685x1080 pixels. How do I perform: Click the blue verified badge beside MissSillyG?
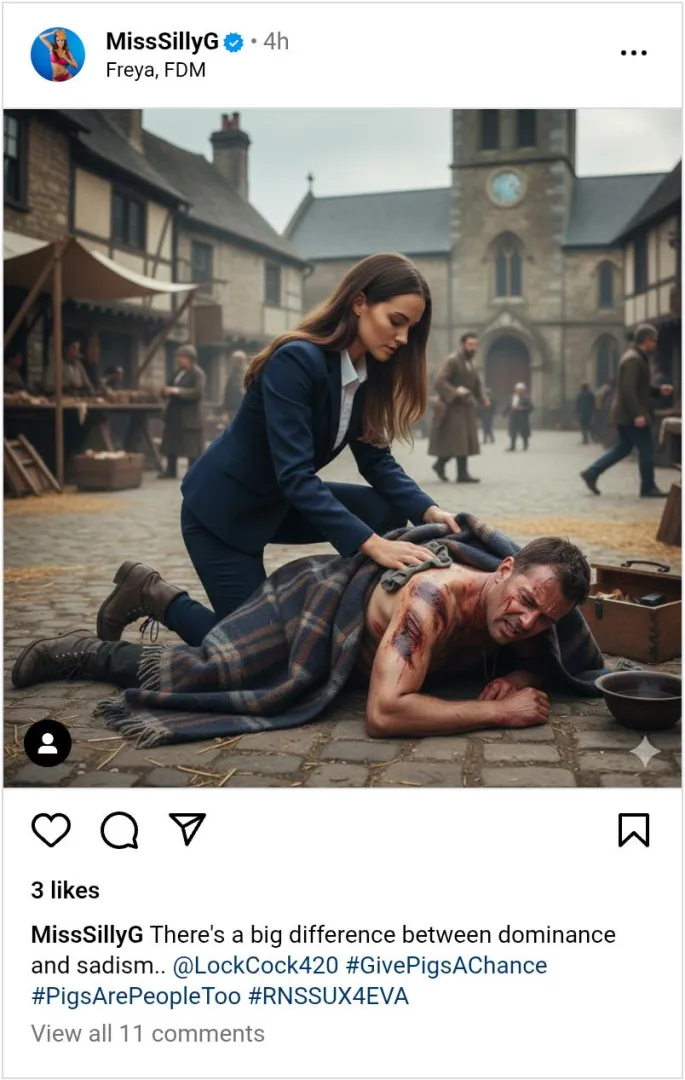coord(232,42)
